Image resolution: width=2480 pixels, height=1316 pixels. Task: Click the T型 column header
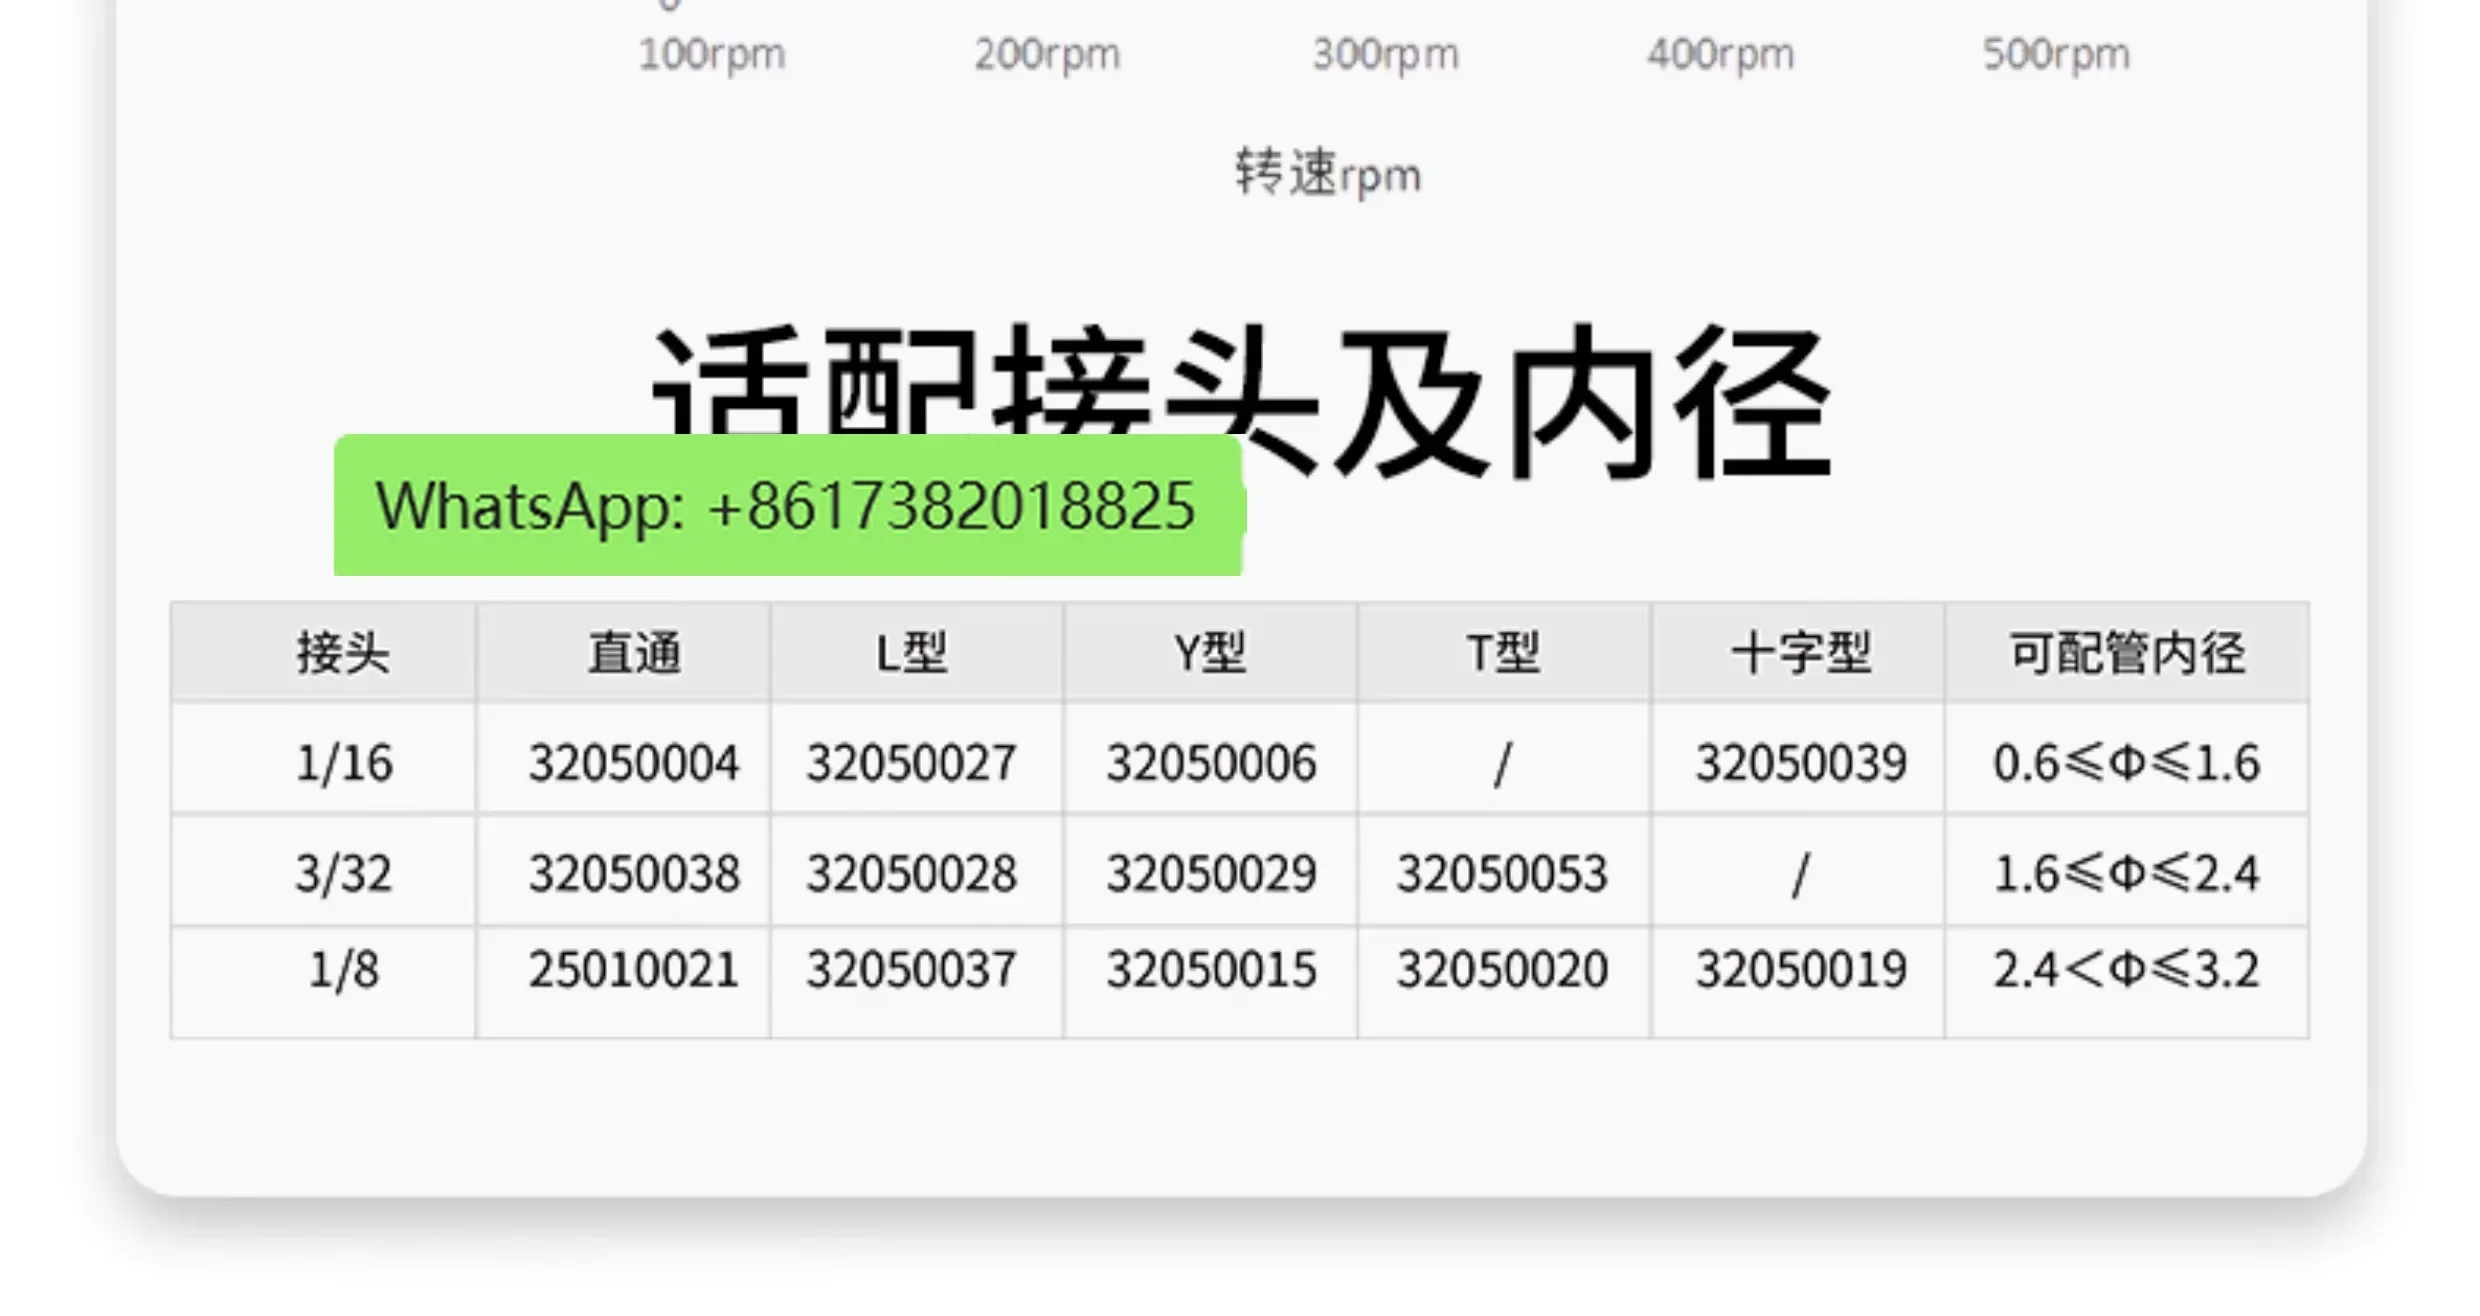click(x=1503, y=654)
